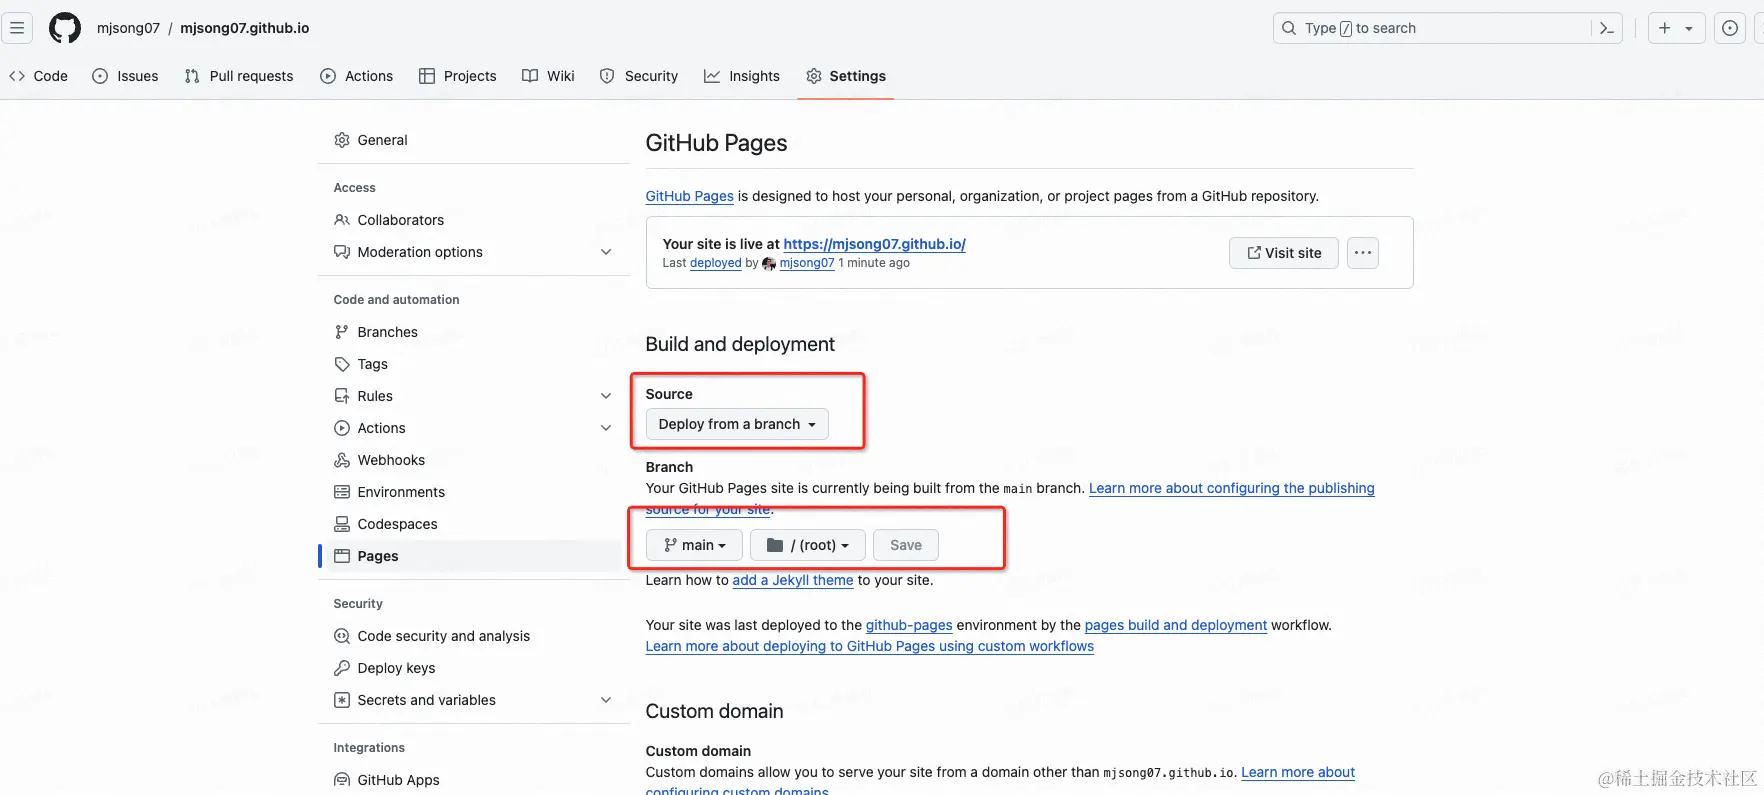The image size is (1764, 795).
Task: Open GitHub Apps integration settings
Action: click(x=474, y=780)
